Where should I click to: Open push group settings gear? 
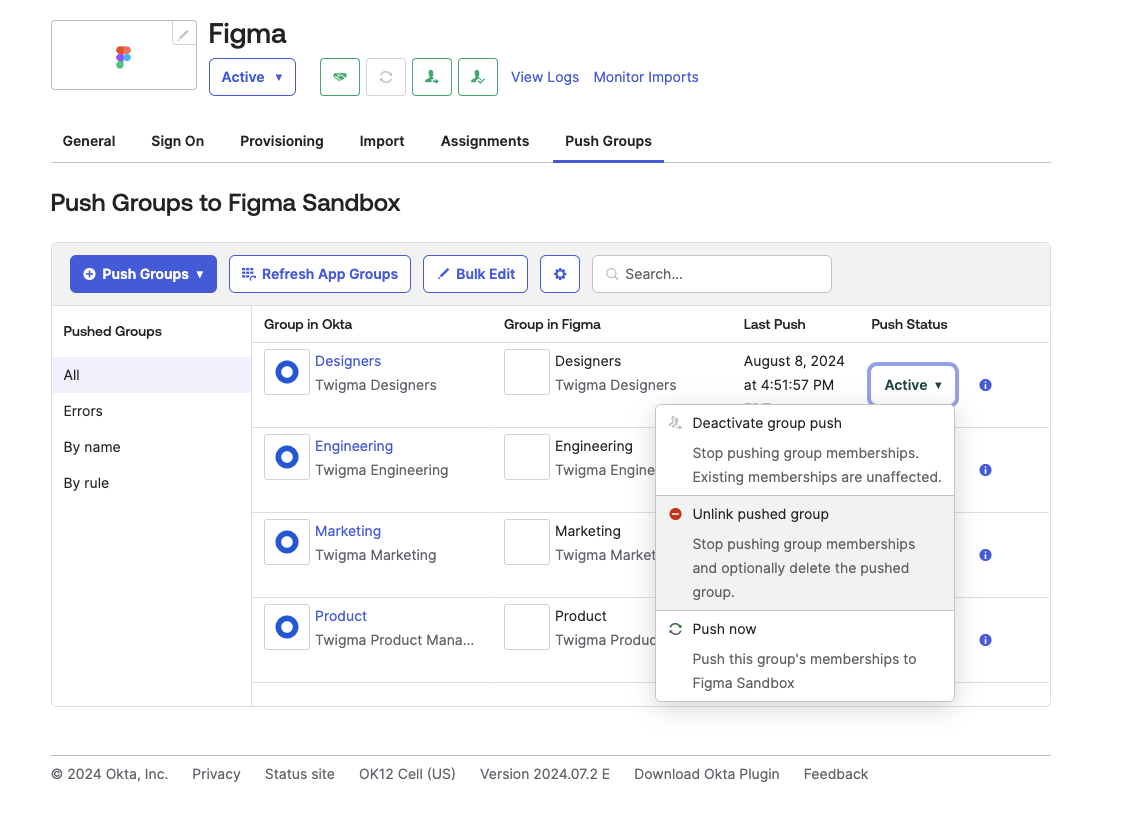click(x=560, y=274)
